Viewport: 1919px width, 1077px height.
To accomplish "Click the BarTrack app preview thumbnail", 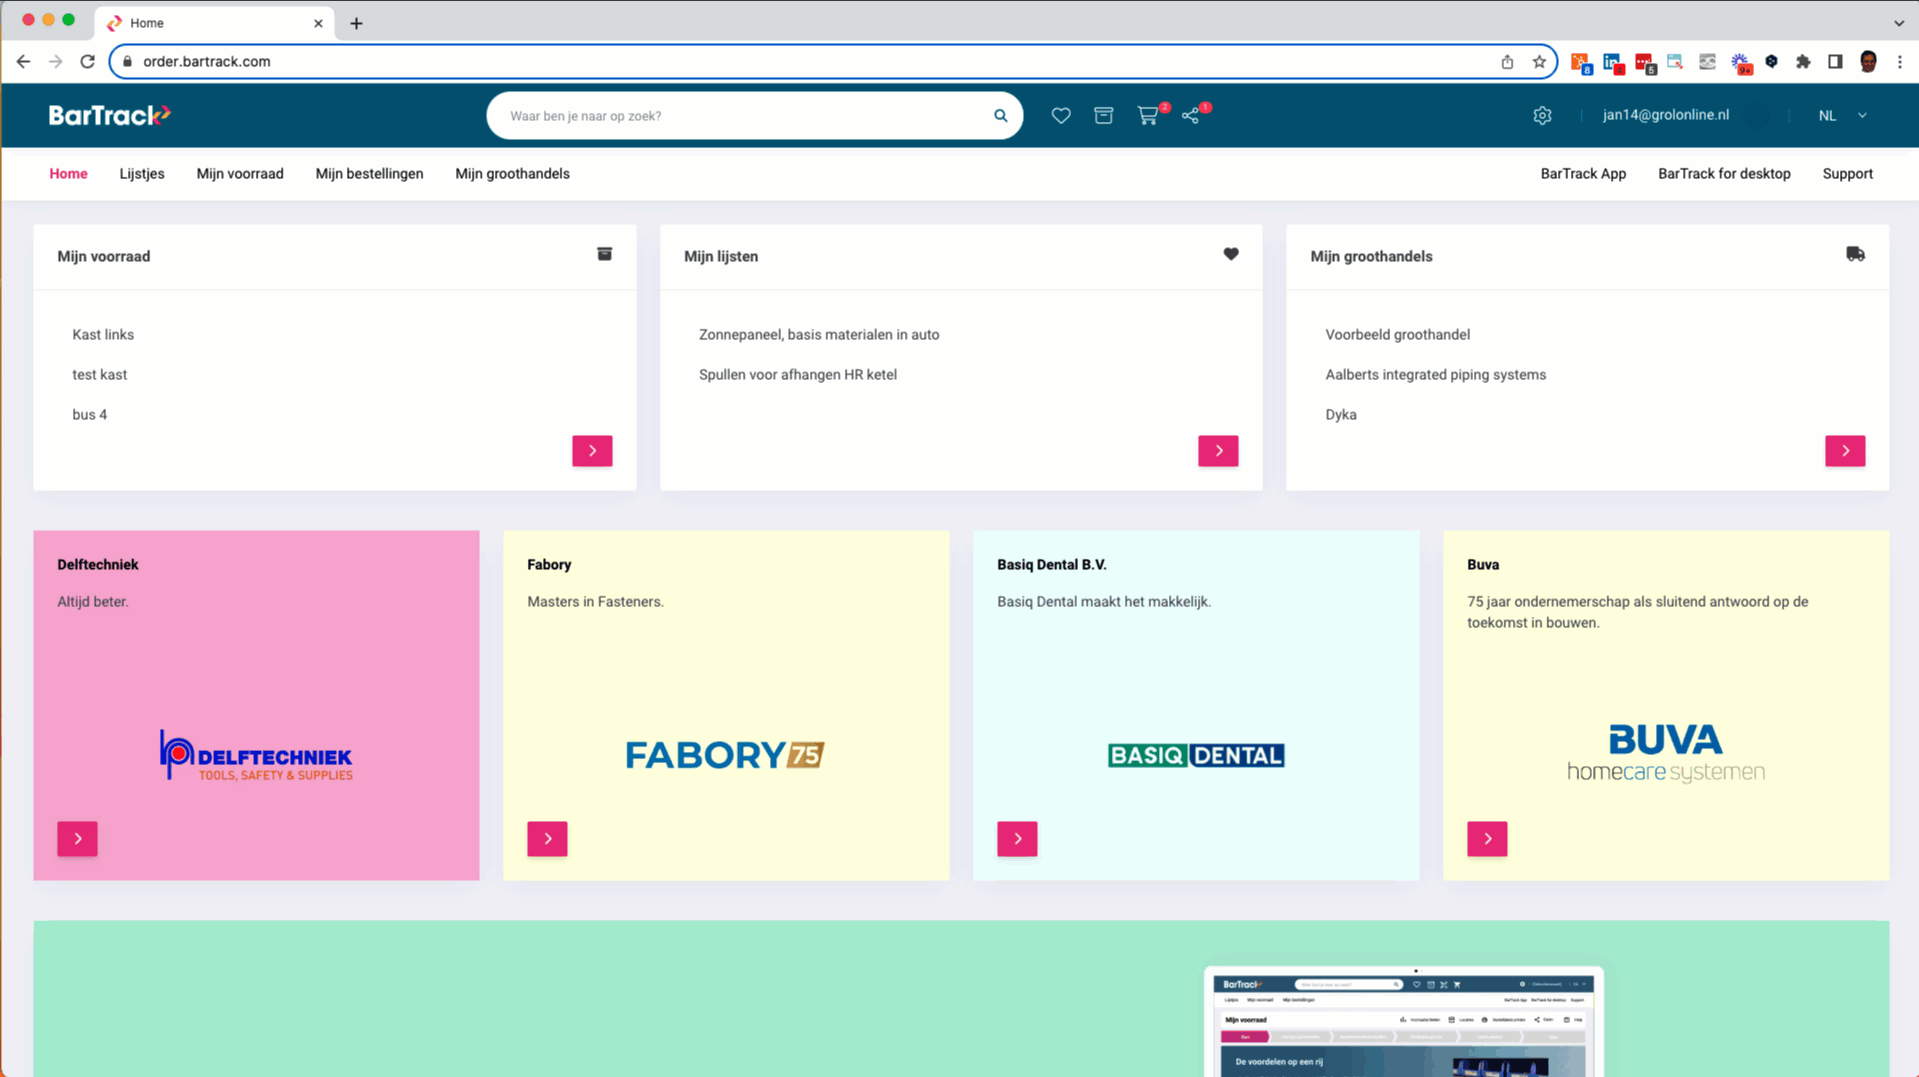I will coord(1403,1022).
